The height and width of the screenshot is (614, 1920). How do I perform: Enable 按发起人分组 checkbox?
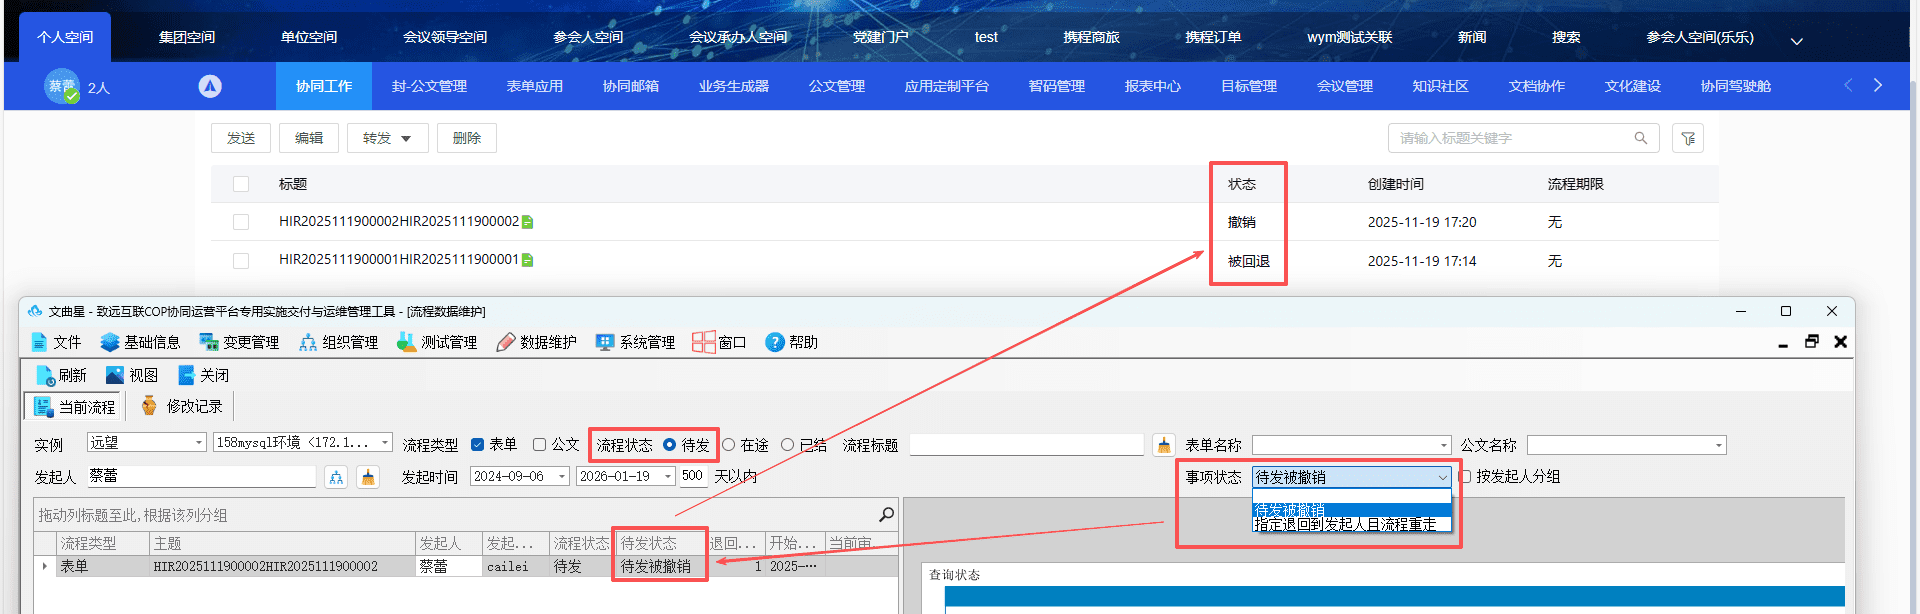pos(1465,477)
